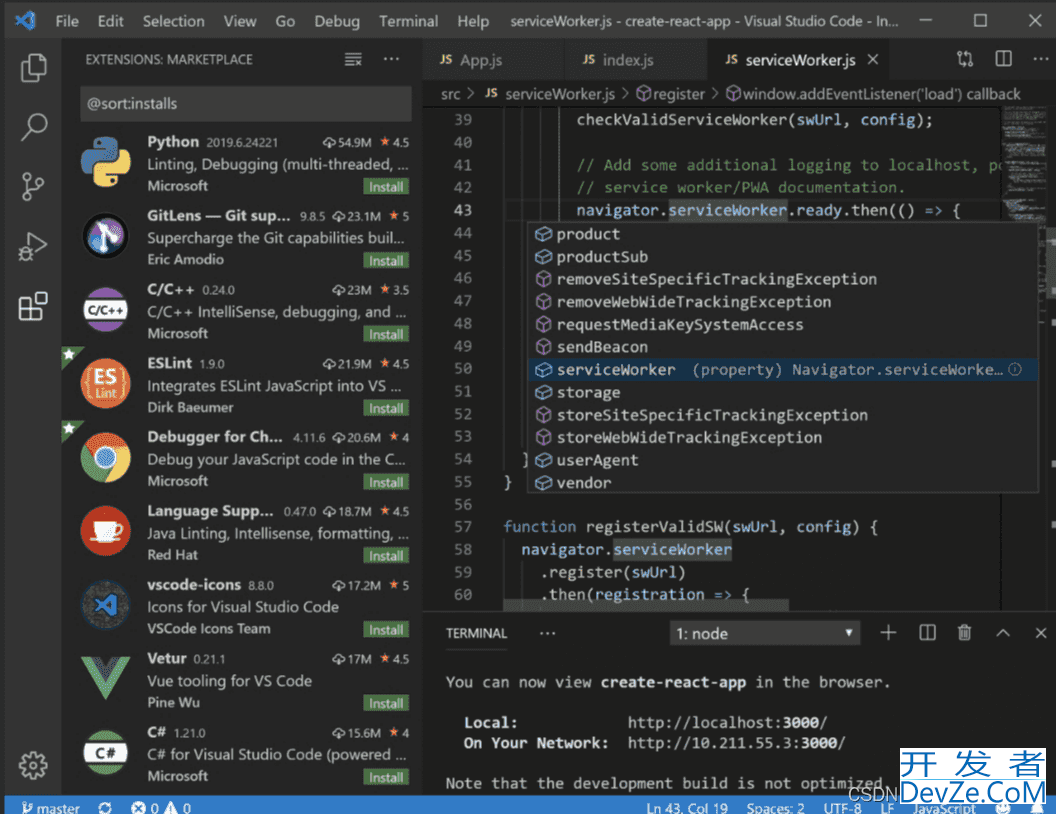Install the Debugger for Chrome extension
This screenshot has height=814, width=1056.
[x=386, y=482]
